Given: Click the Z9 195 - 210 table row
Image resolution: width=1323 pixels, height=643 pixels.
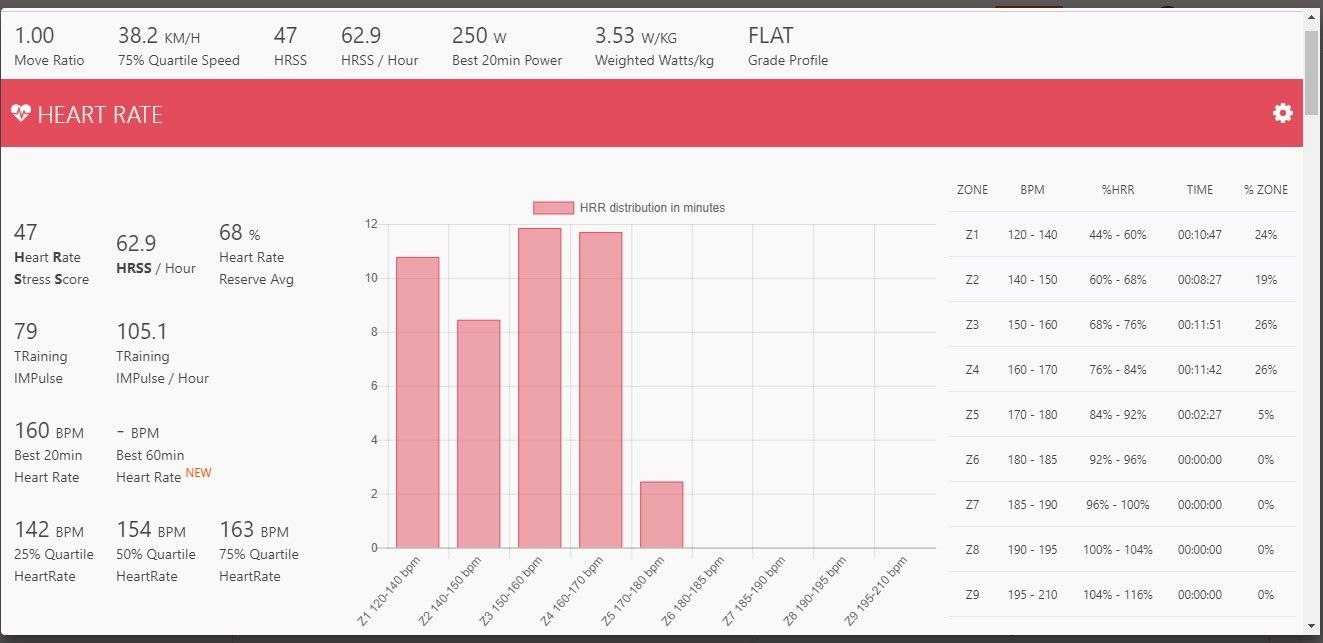Looking at the screenshot, I should pos(1122,595).
